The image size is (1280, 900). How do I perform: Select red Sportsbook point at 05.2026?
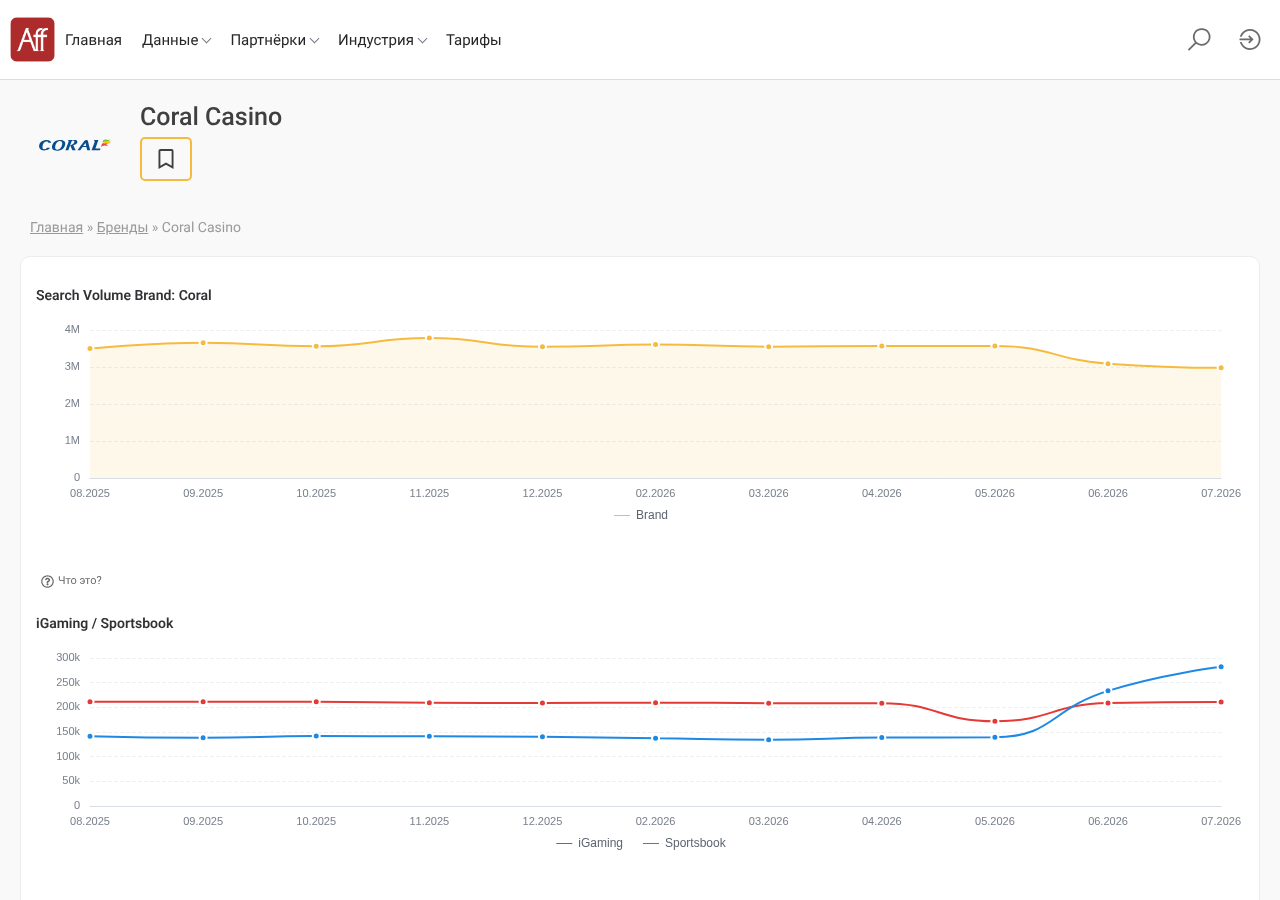click(995, 721)
